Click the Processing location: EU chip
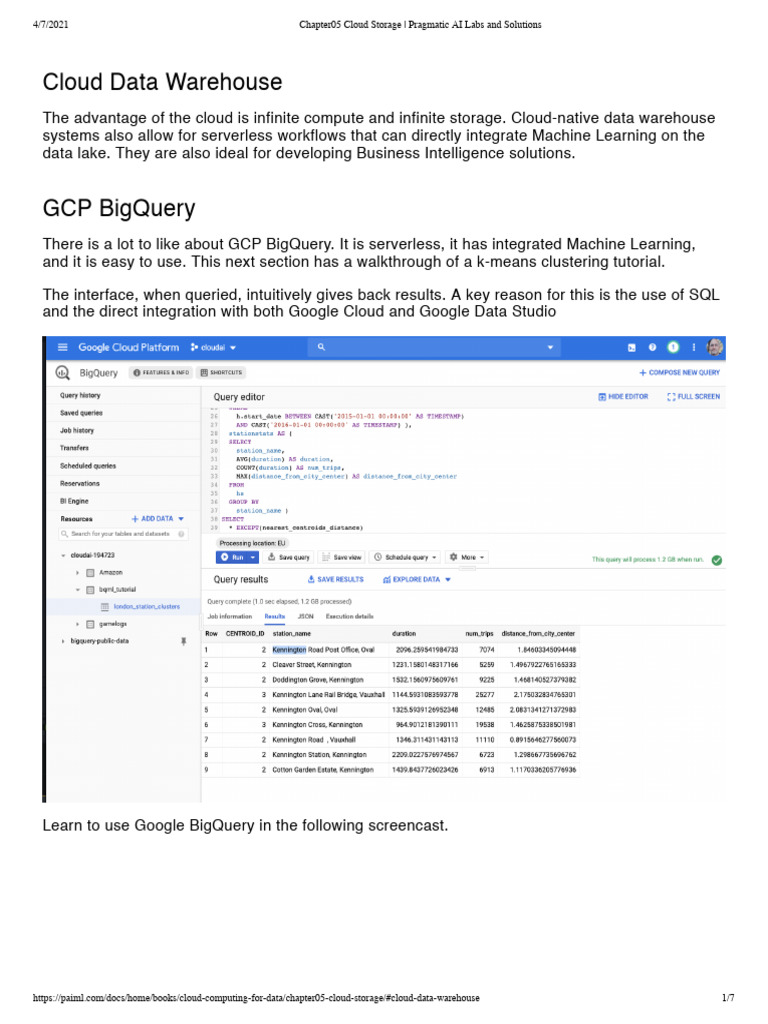This screenshot has width=768, height=1024. click(253, 543)
